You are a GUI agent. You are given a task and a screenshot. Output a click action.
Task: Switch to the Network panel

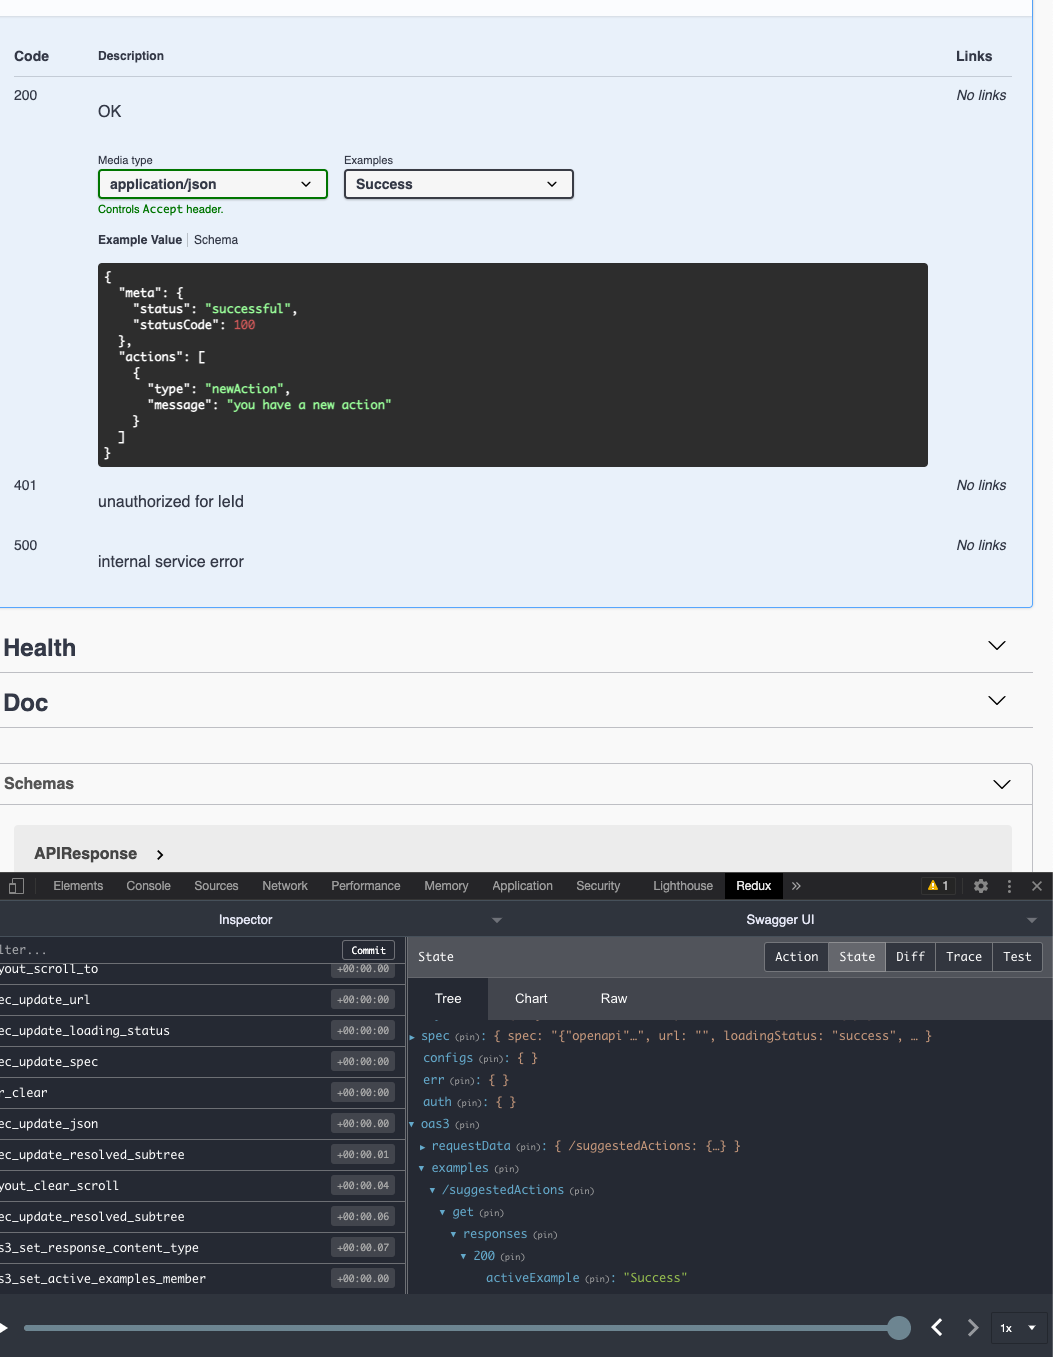coord(284,886)
